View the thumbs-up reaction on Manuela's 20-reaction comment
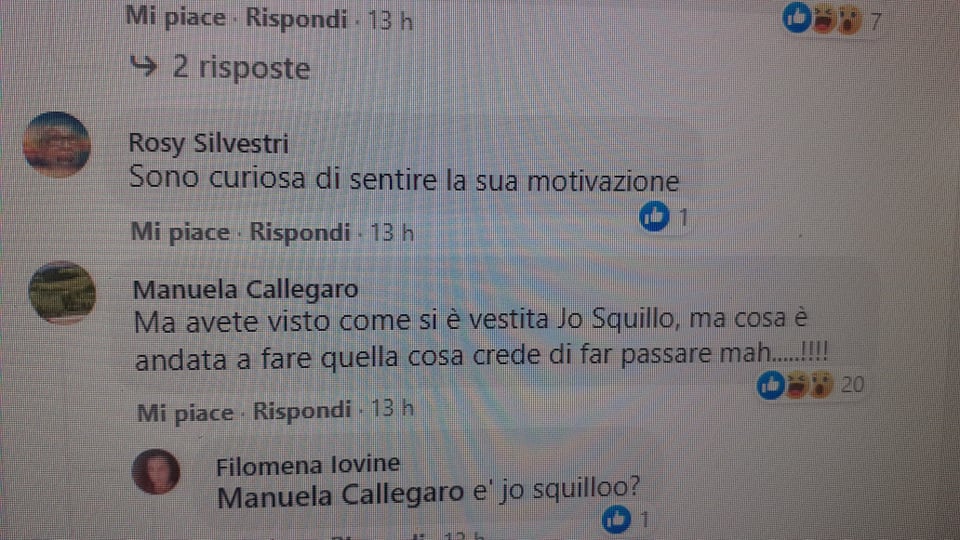The width and height of the screenshot is (960, 540). click(770, 385)
